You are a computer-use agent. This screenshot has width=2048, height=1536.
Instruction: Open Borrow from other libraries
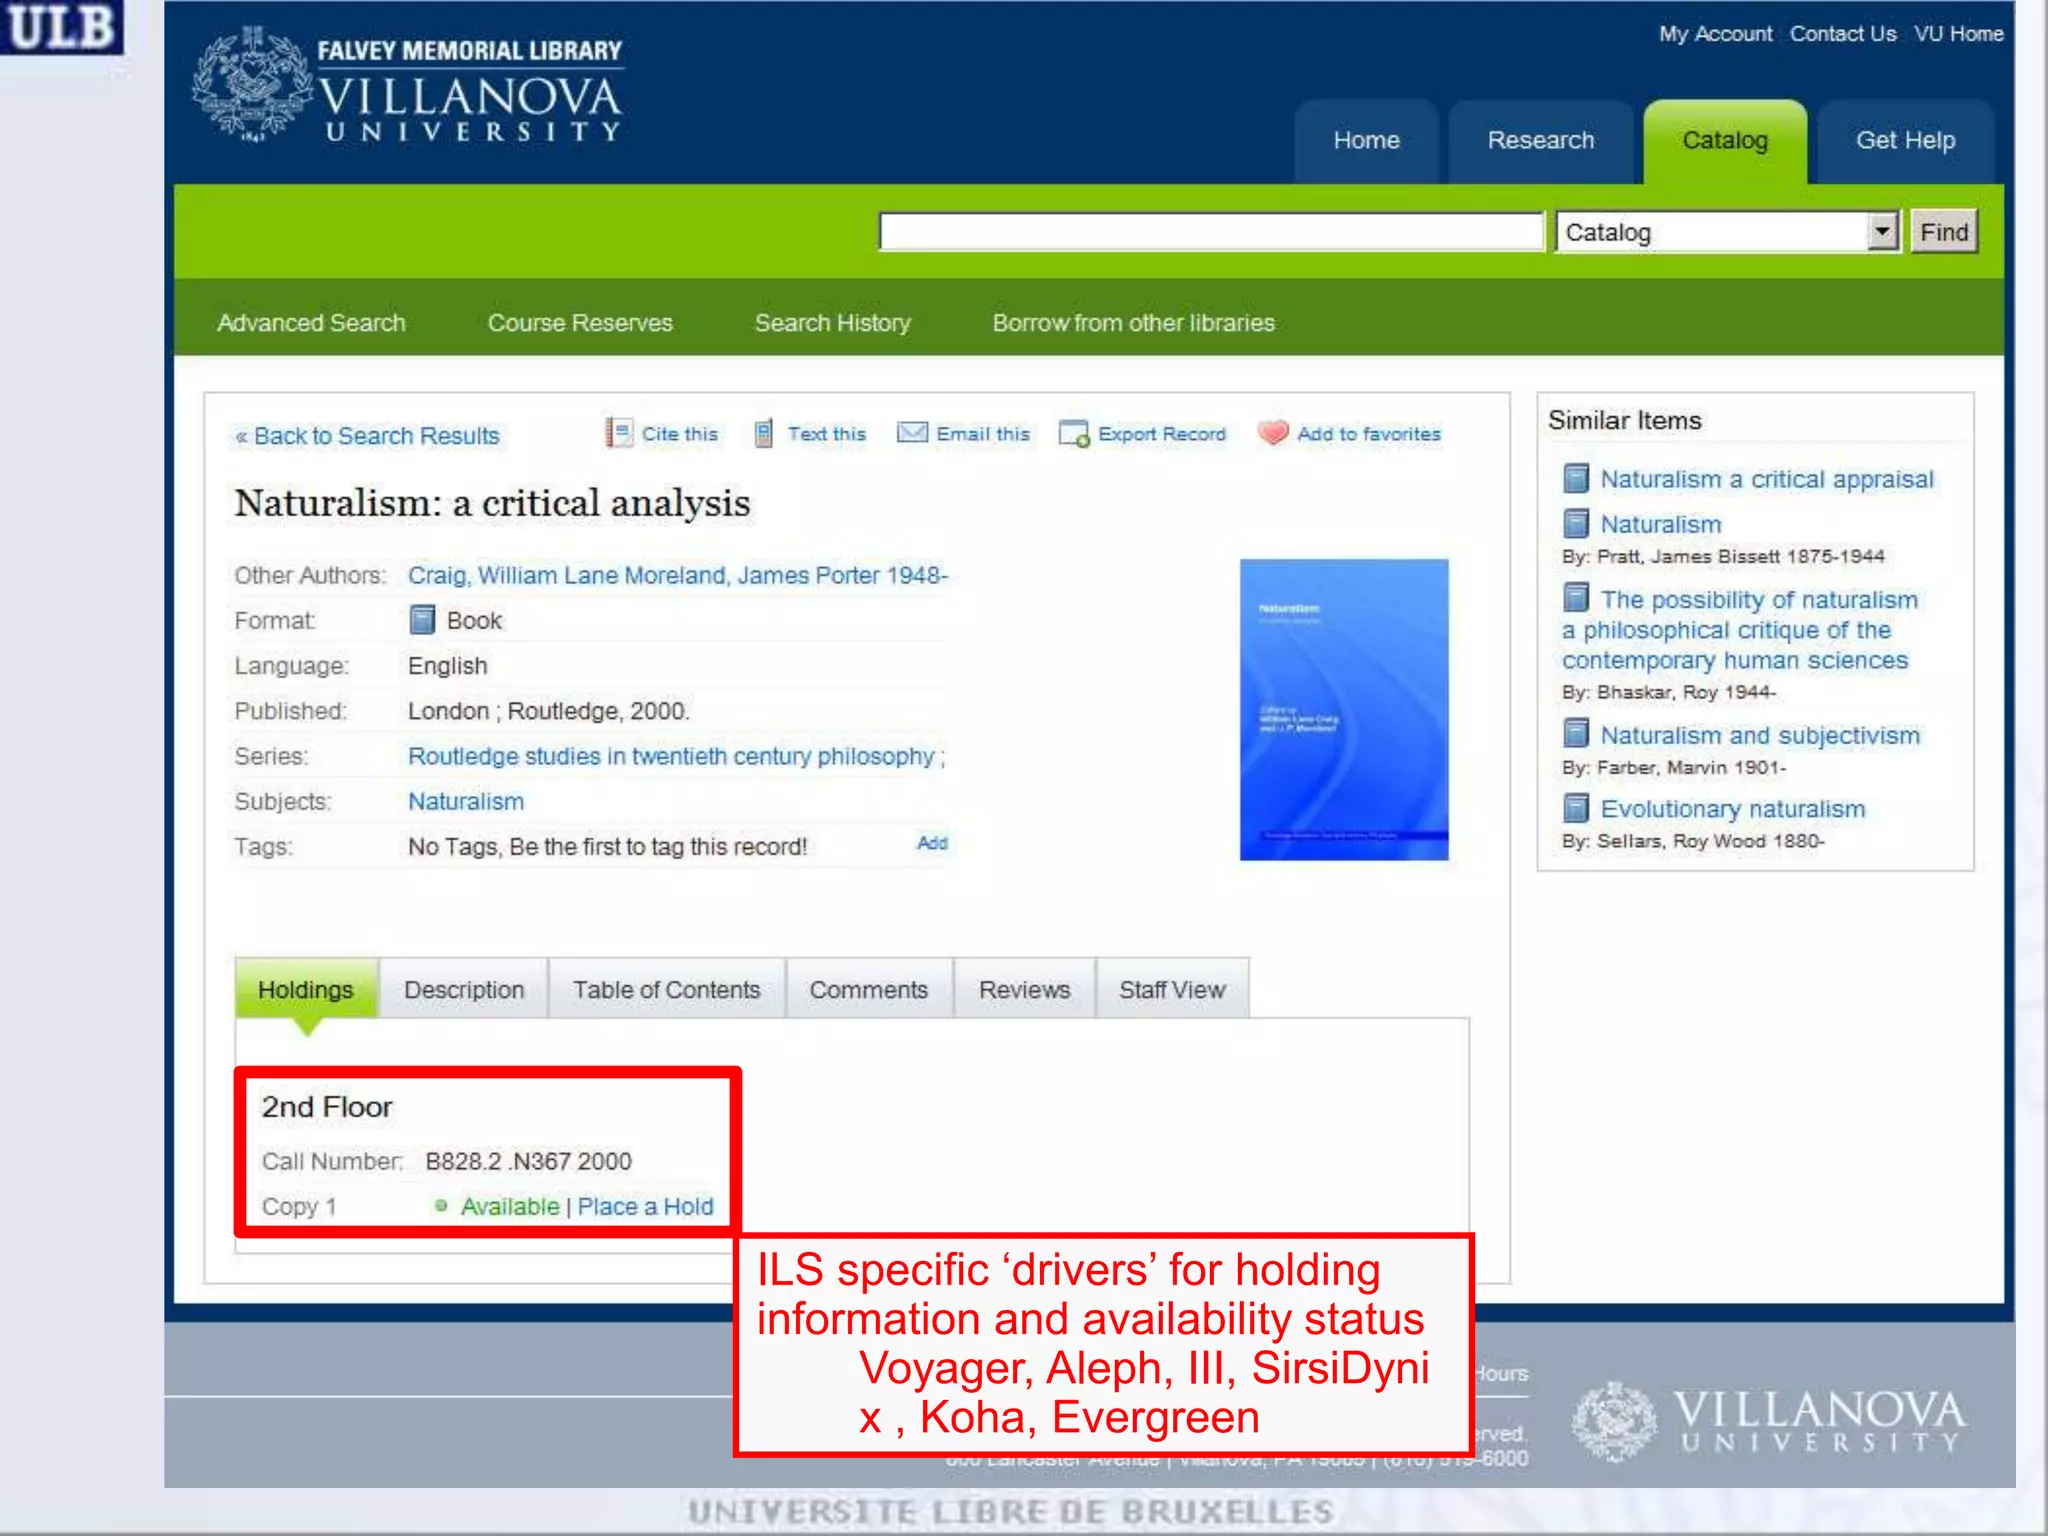tap(1133, 323)
